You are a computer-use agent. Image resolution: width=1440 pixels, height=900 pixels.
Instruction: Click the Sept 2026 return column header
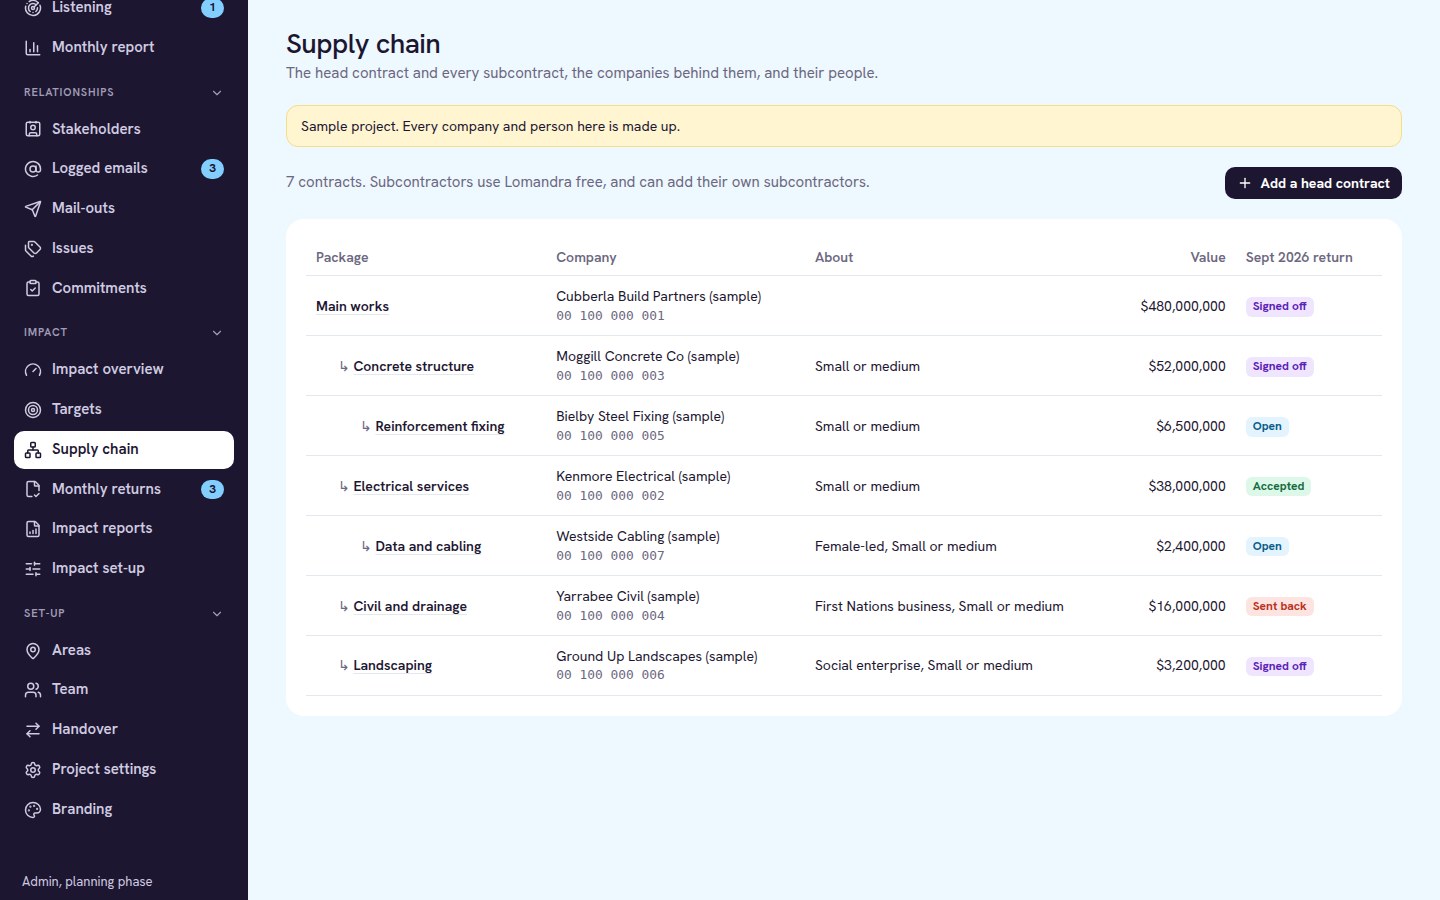(x=1299, y=257)
